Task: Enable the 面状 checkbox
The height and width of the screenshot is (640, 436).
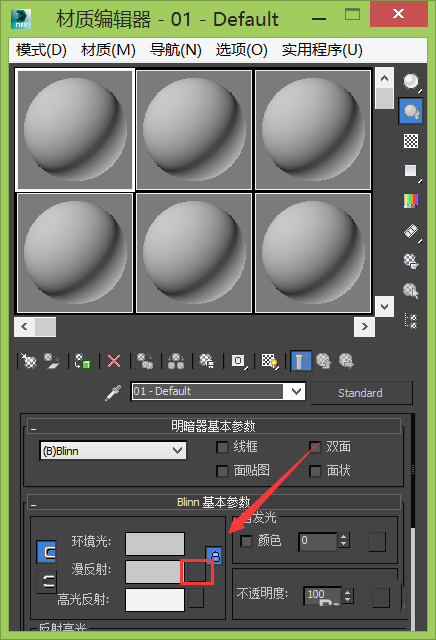Action: (x=315, y=471)
